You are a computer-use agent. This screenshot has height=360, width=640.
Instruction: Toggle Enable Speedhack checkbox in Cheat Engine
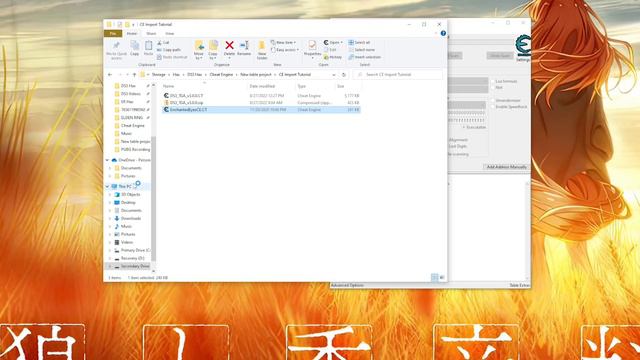tap(493, 107)
